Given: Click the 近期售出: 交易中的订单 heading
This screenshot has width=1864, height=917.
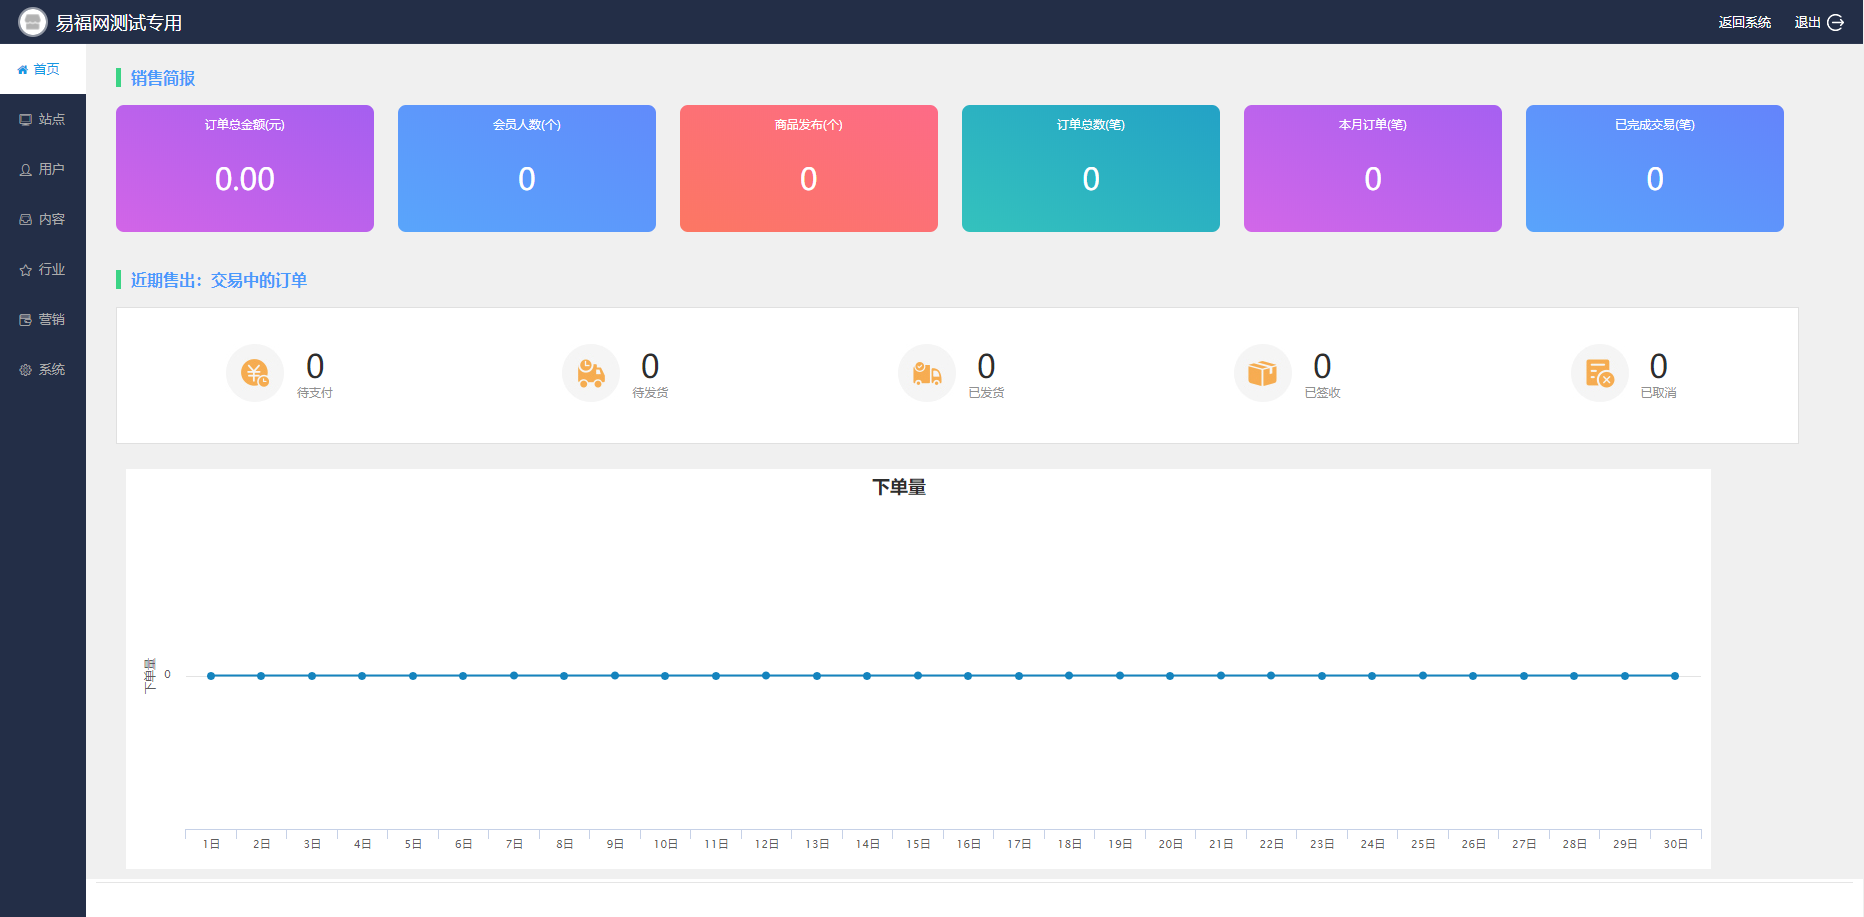Looking at the screenshot, I should click(219, 280).
